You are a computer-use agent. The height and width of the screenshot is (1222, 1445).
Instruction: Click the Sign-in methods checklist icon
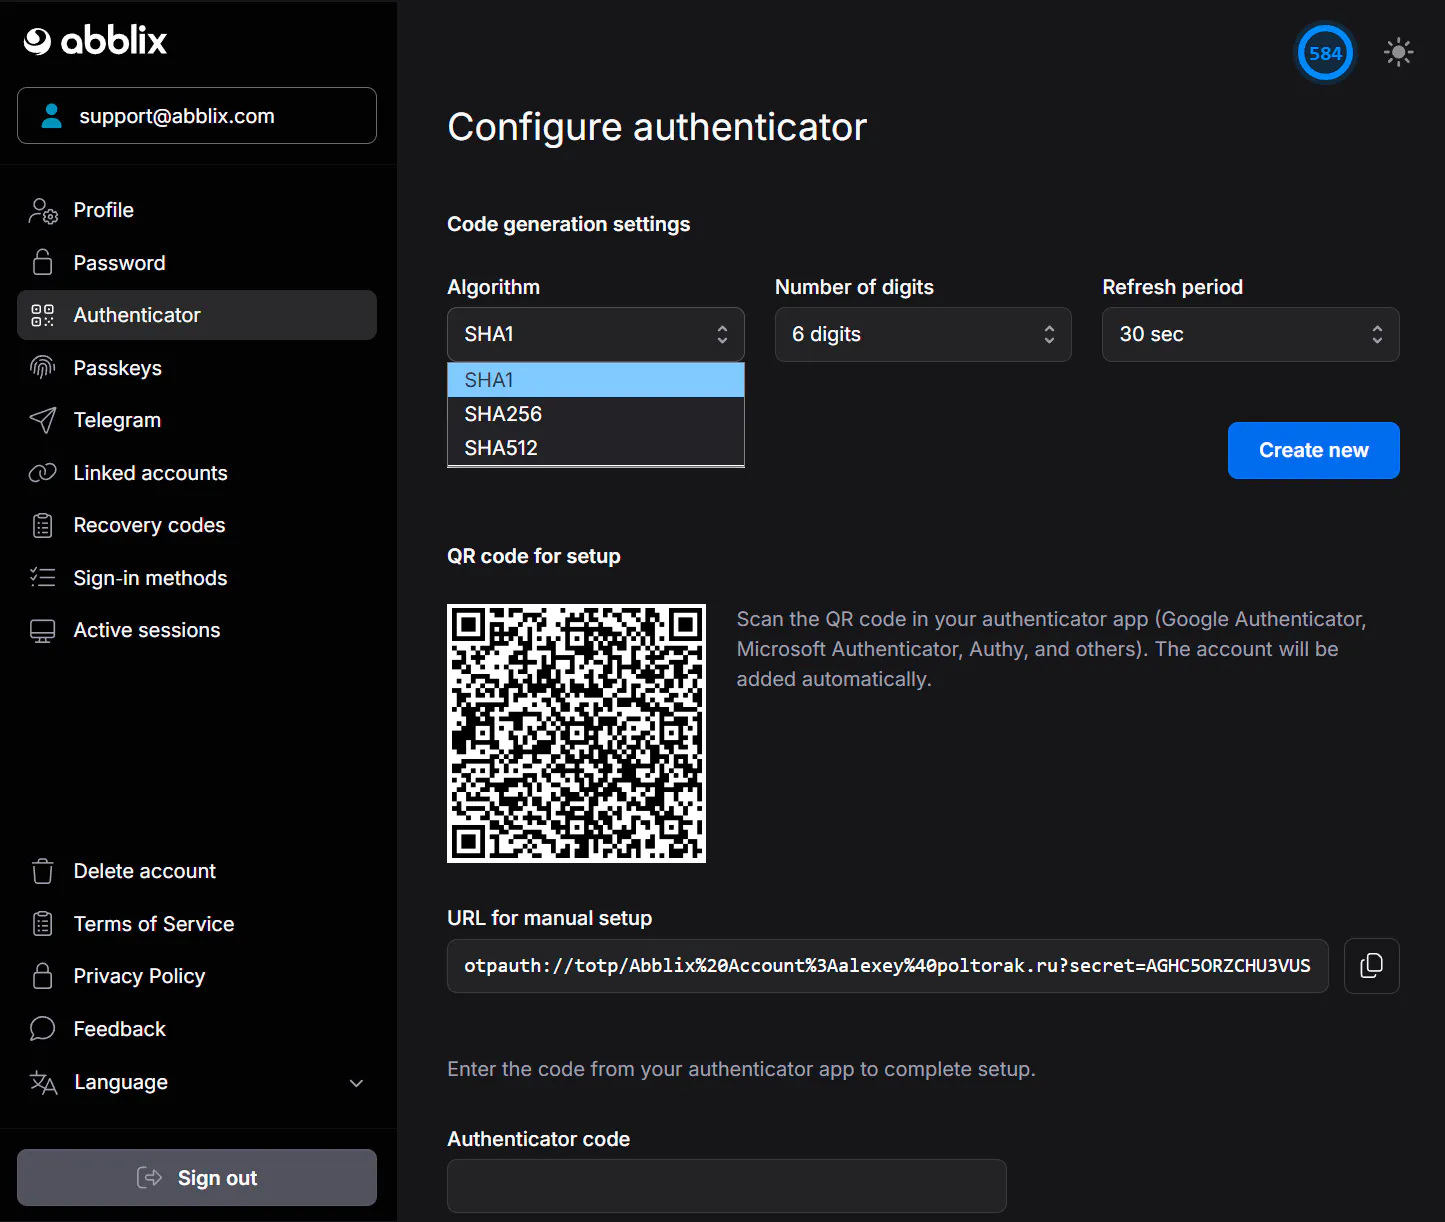click(42, 578)
